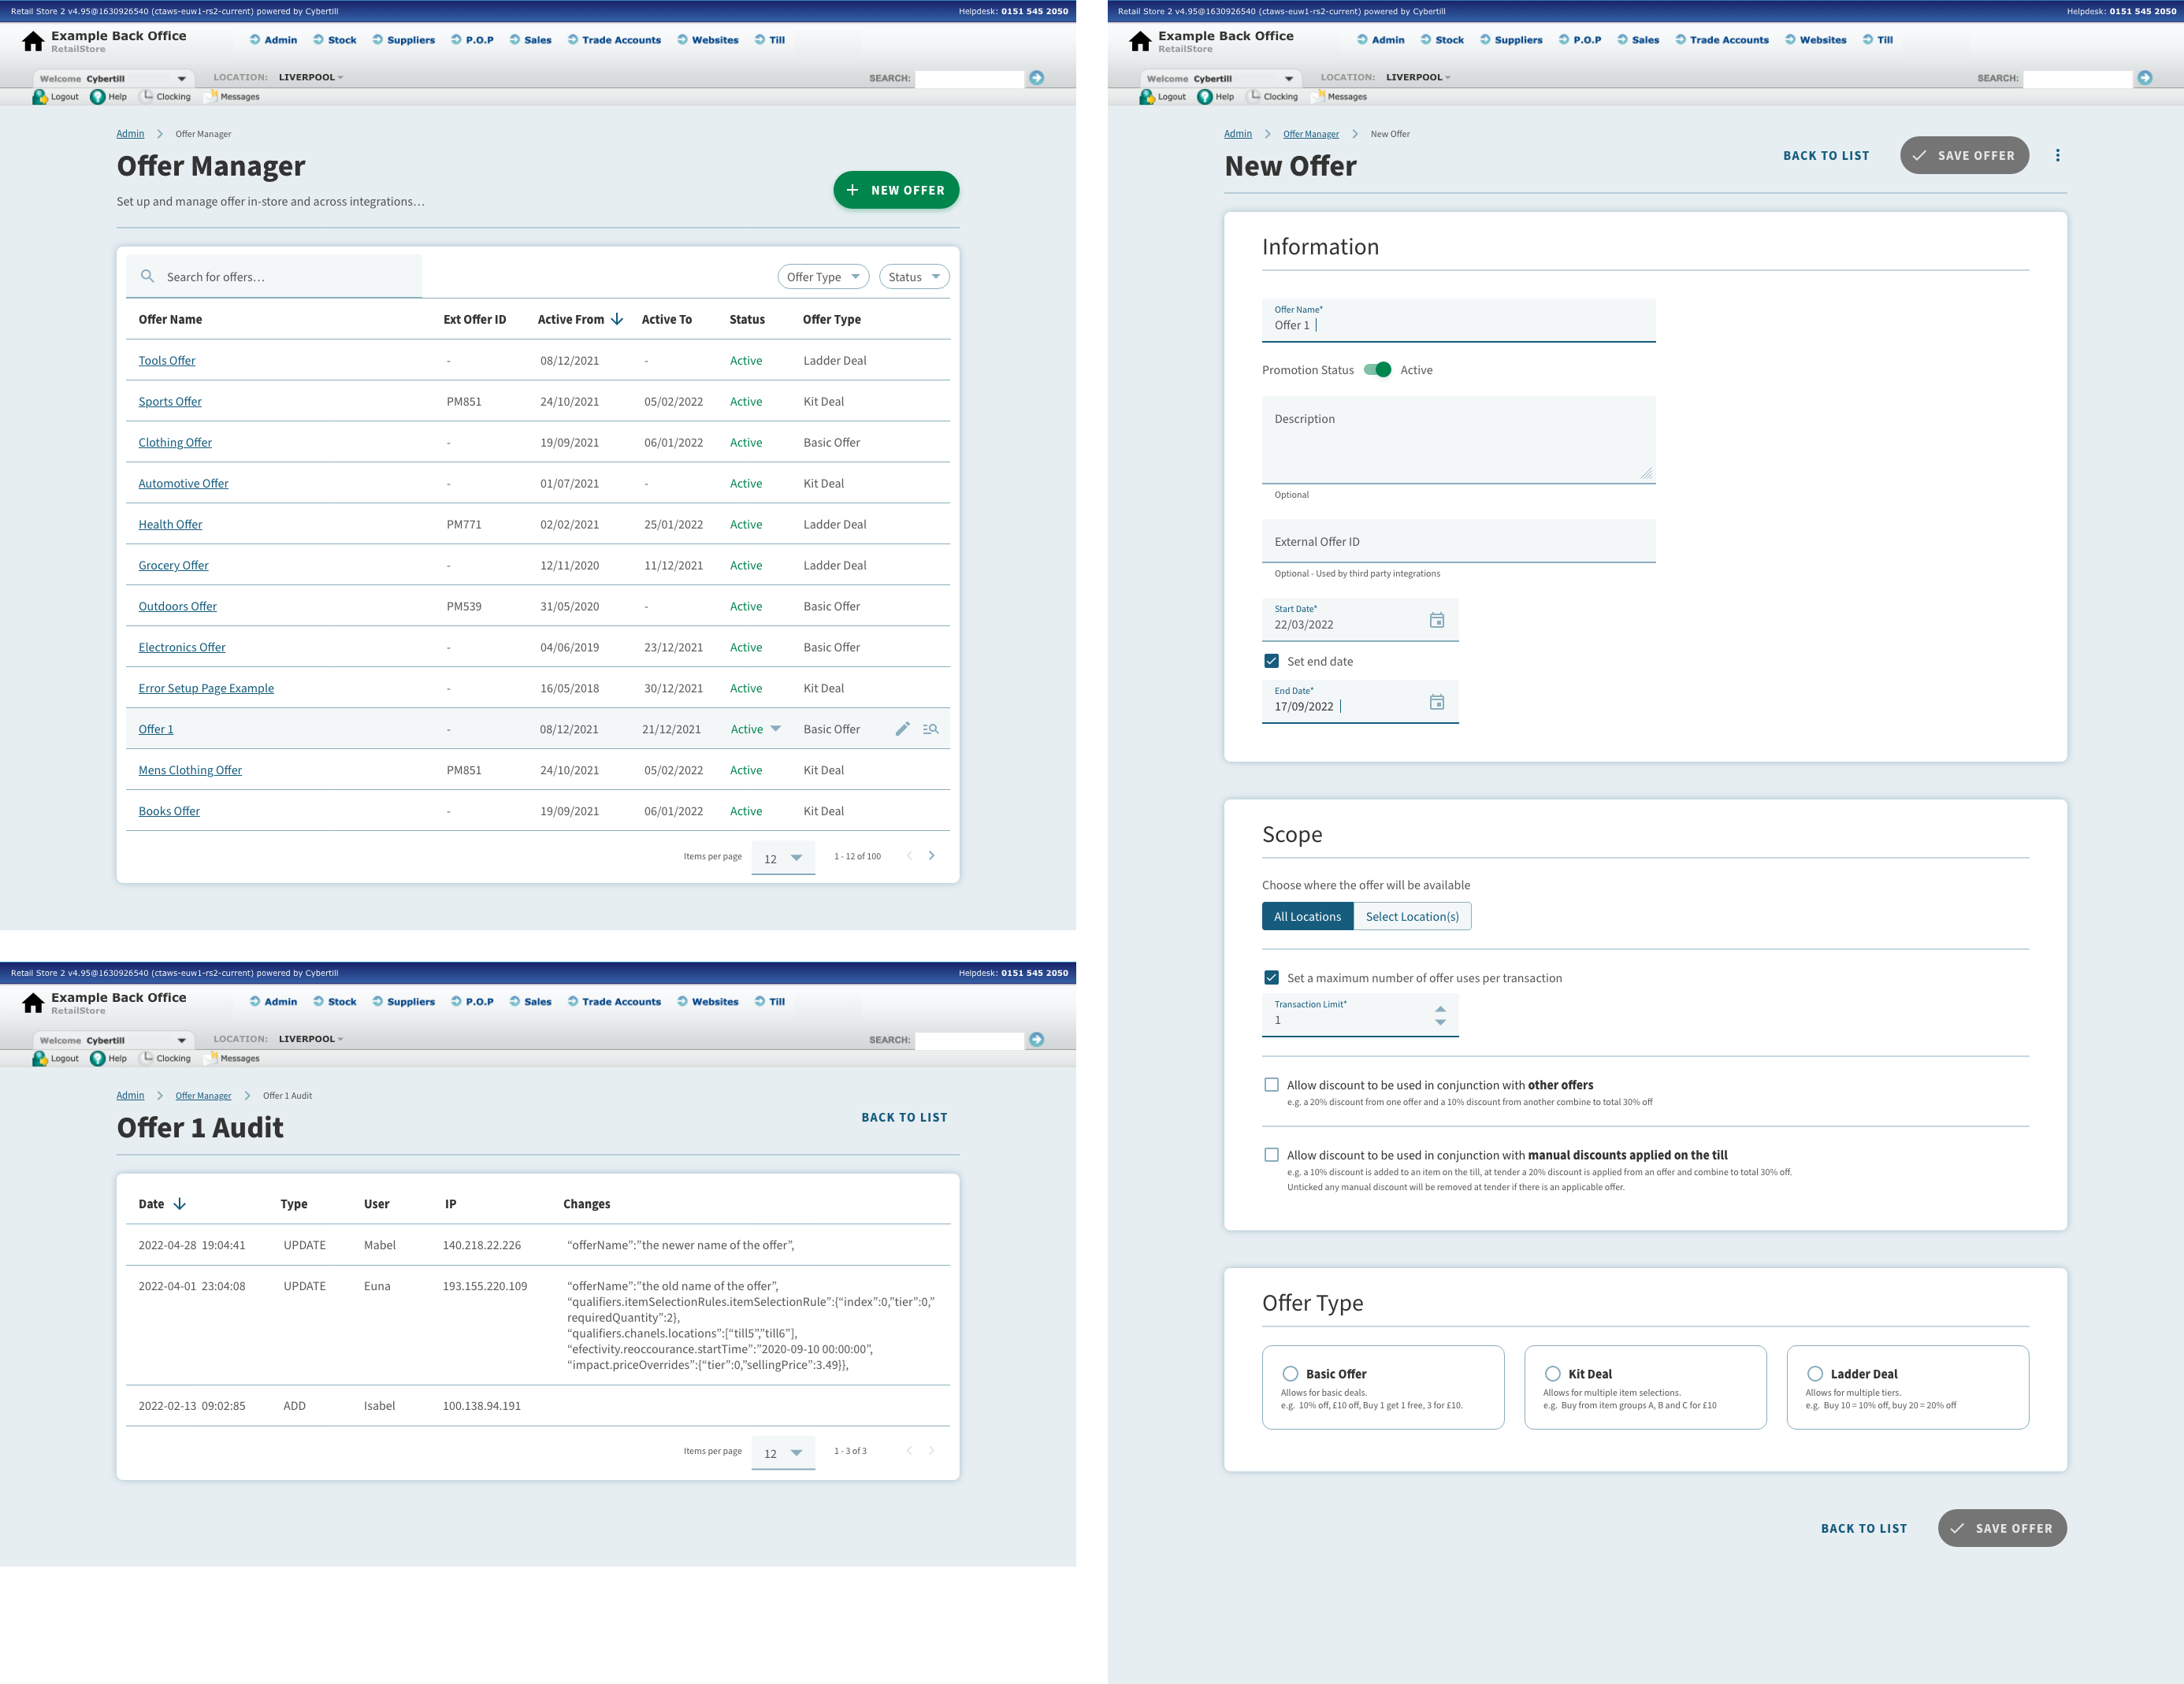Click into the Search for offers field
This screenshot has height=1684, width=2184.
point(274,277)
